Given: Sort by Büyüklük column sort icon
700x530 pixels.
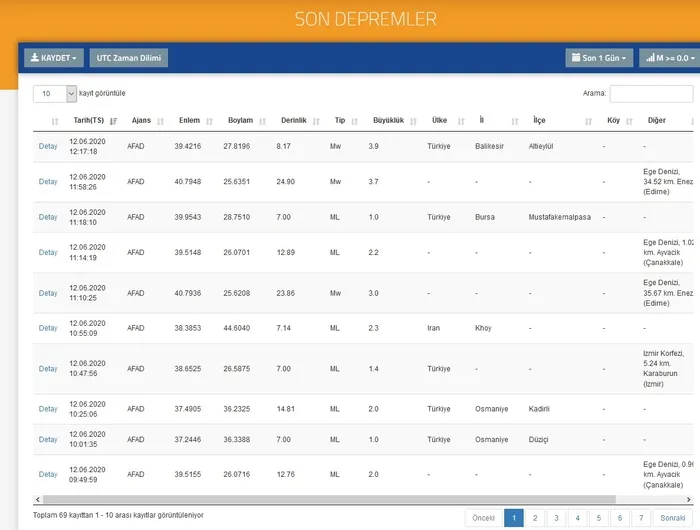Looking at the screenshot, I should (414, 121).
